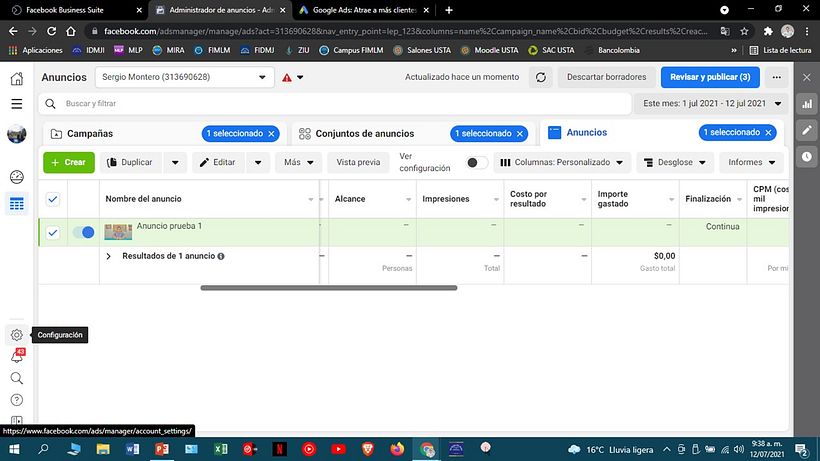820x461 pixels.
Task: Open PowerPoint from the Windows taskbar
Action: coord(162,449)
